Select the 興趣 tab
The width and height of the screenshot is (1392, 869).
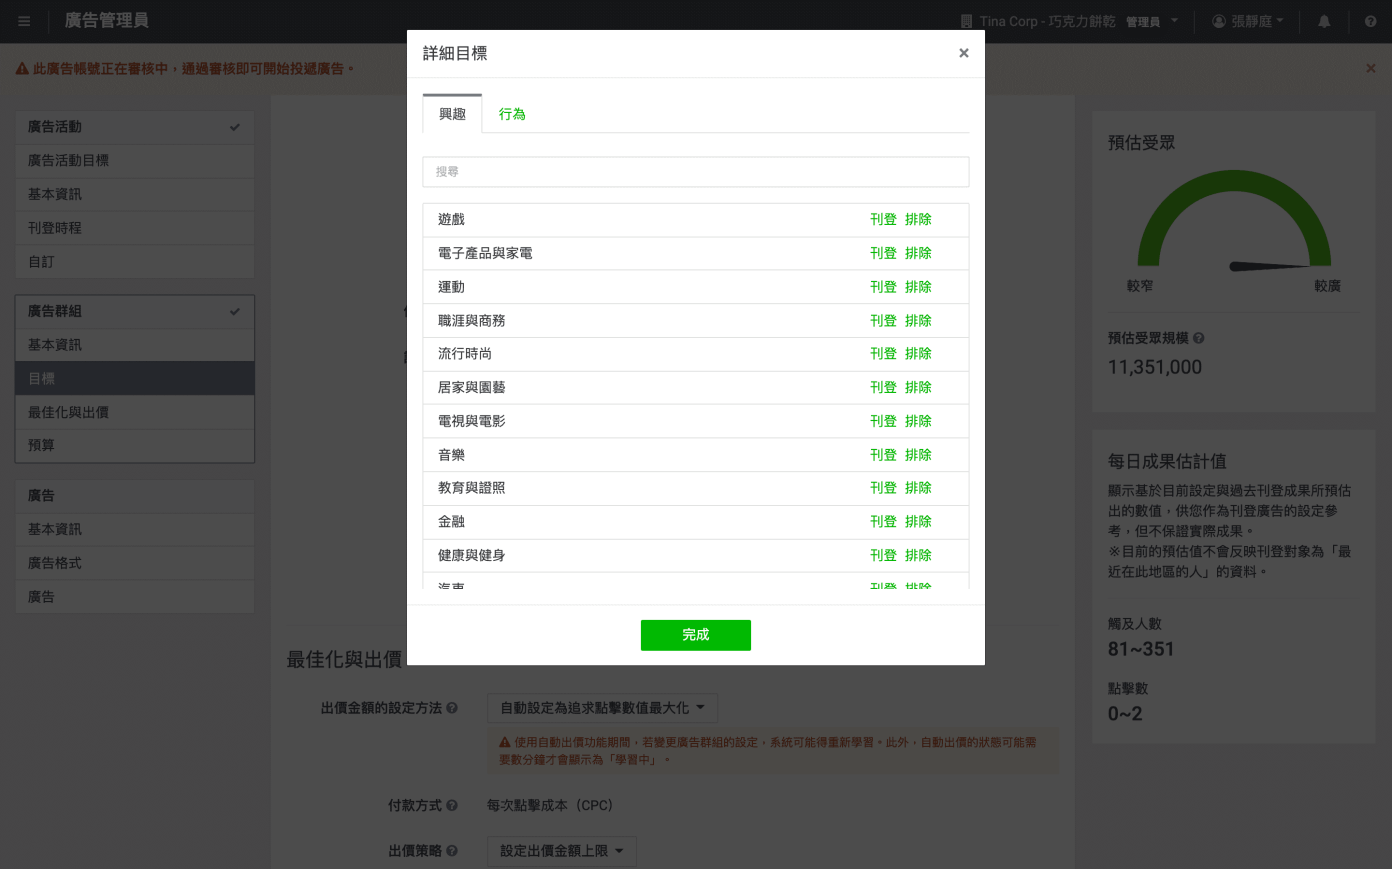[452, 114]
